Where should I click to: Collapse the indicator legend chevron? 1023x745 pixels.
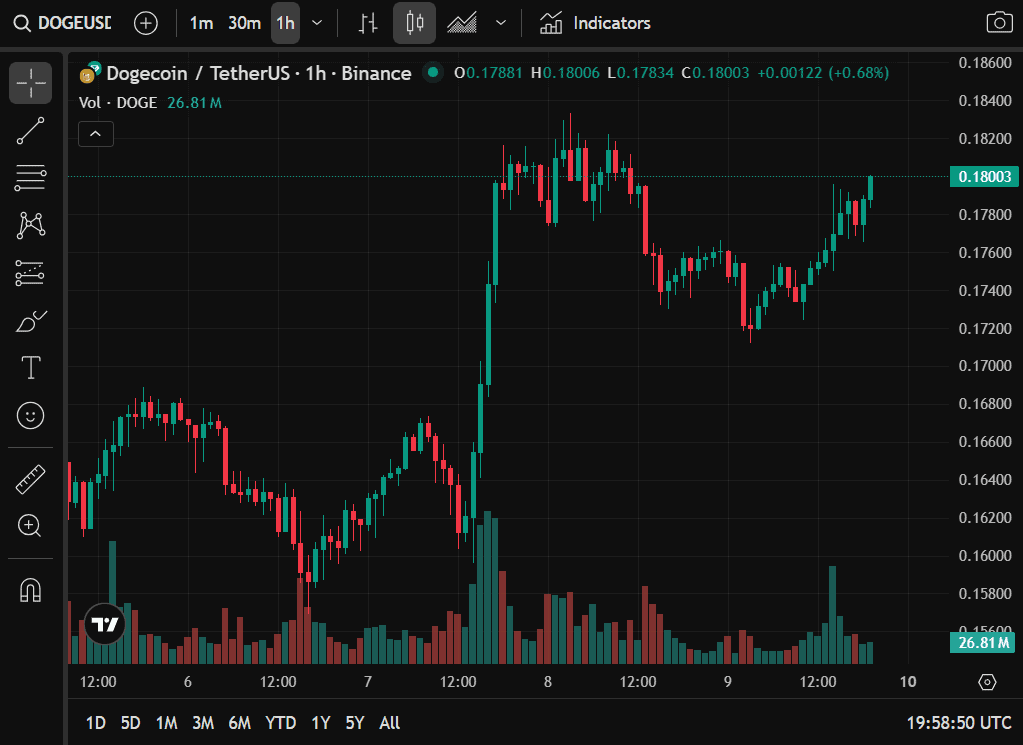point(96,134)
